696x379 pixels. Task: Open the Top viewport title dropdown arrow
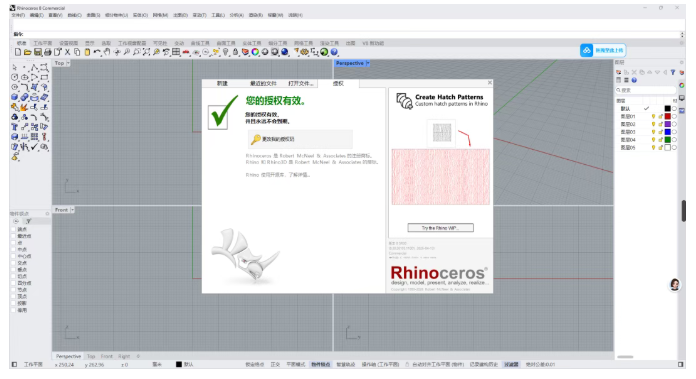click(x=68, y=63)
